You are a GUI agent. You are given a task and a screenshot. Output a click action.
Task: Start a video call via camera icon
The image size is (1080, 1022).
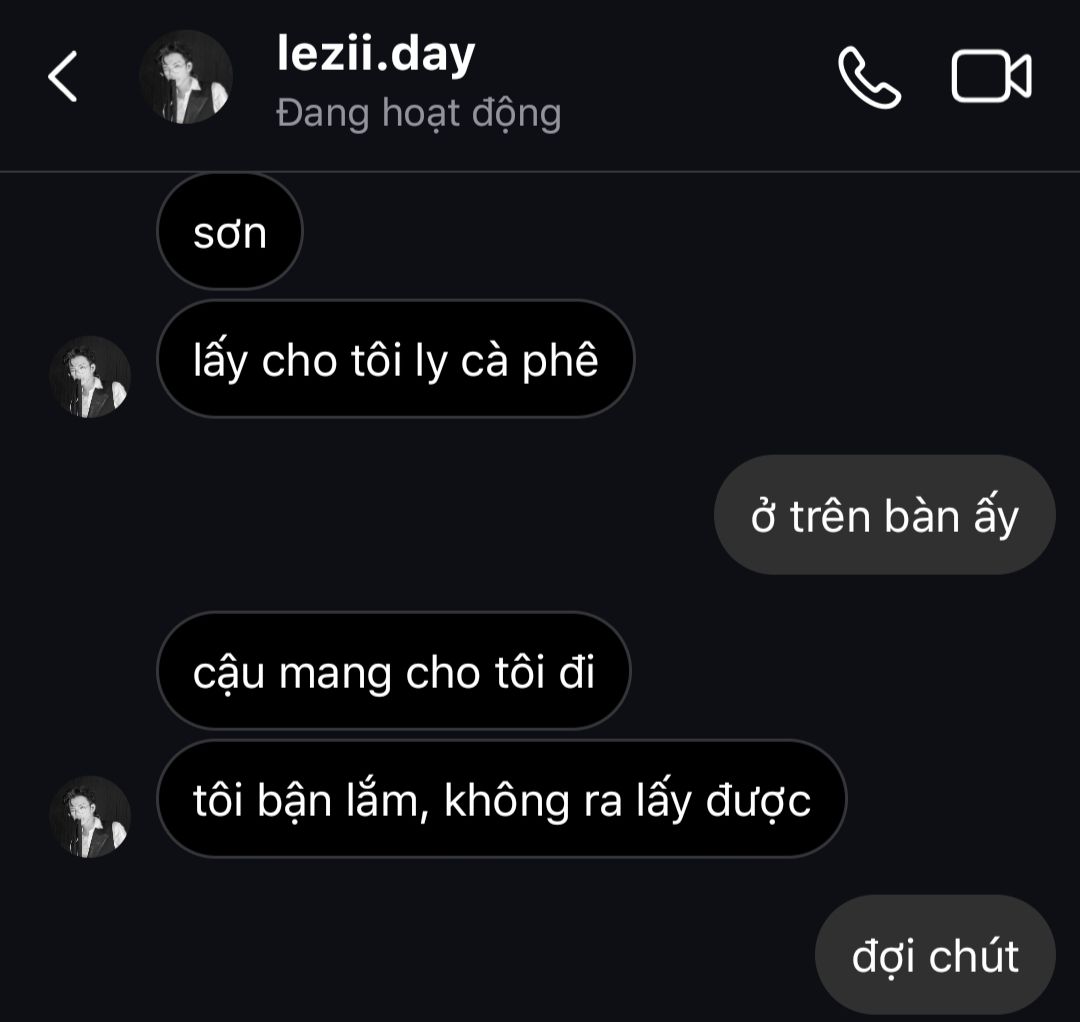pos(991,76)
